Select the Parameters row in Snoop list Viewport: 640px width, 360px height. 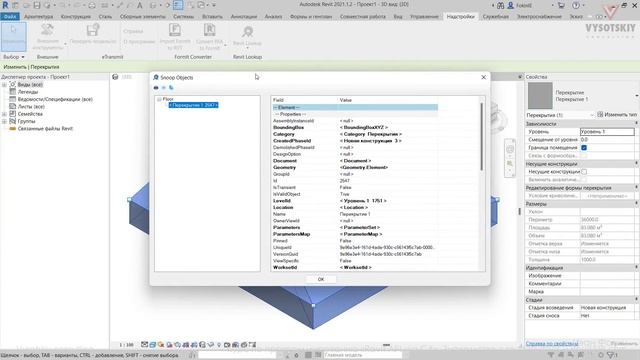pyautogui.click(x=355, y=227)
